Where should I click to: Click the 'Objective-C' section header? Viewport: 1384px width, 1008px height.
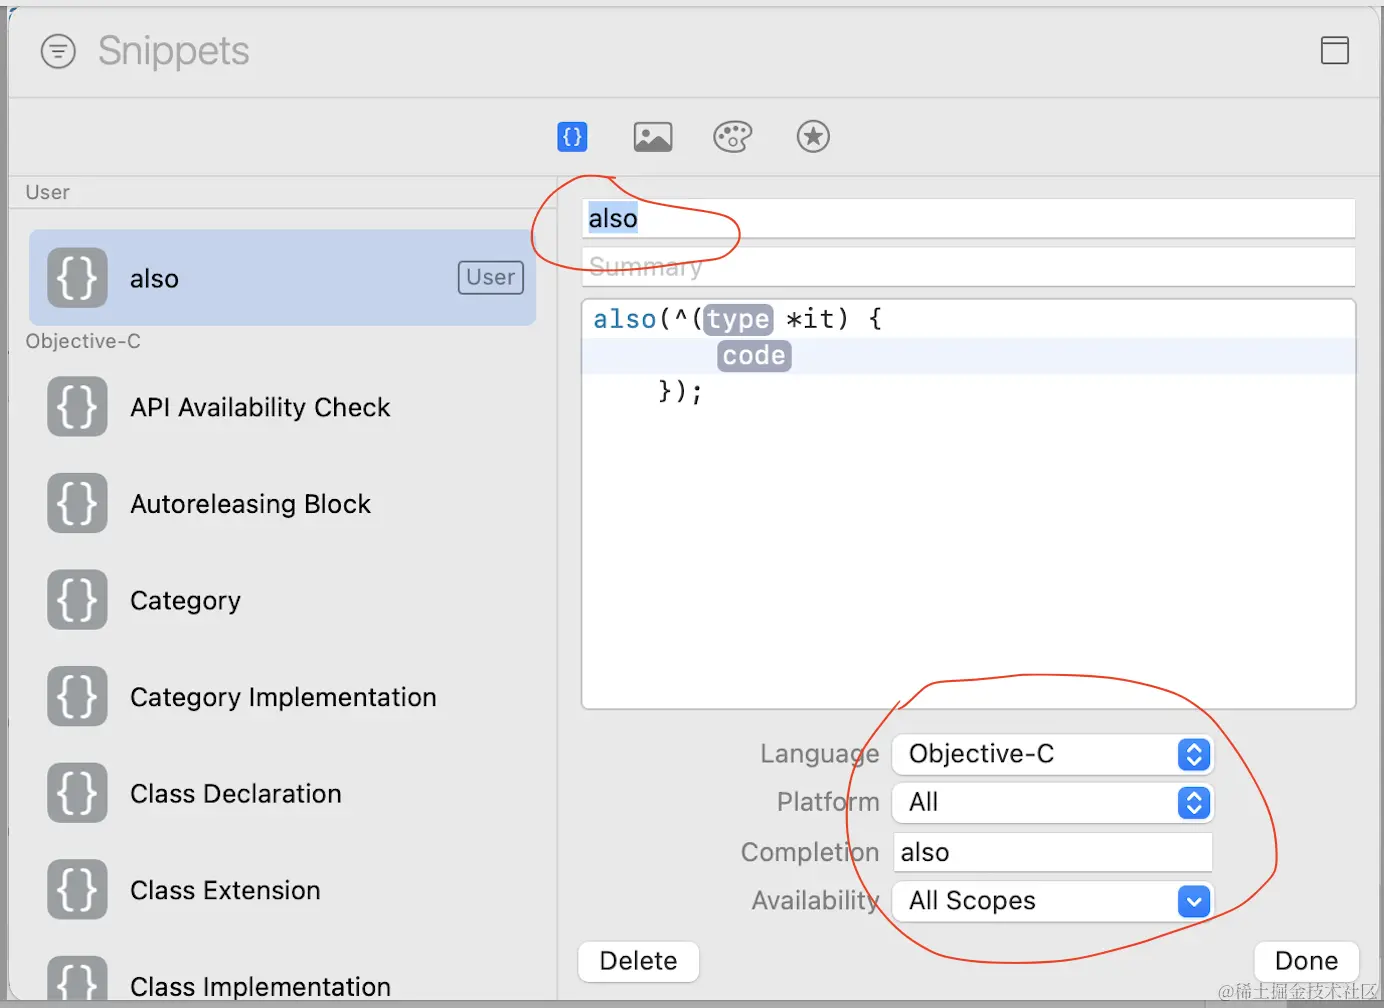pos(83,341)
